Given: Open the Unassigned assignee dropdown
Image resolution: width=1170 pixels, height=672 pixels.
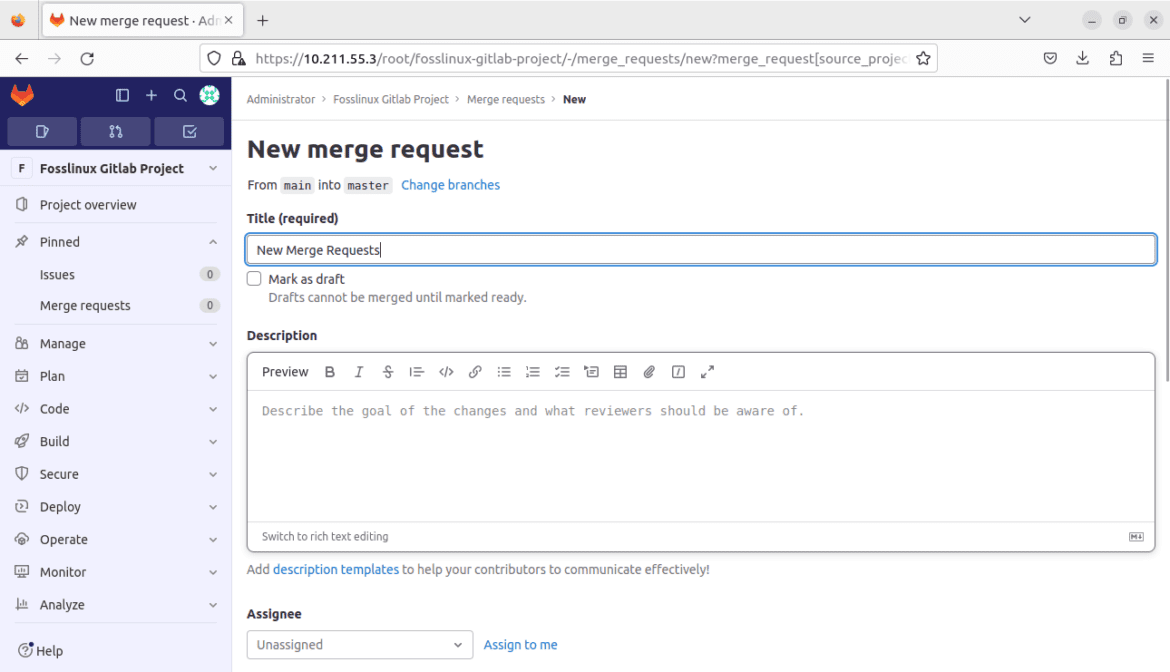Looking at the screenshot, I should pos(359,645).
